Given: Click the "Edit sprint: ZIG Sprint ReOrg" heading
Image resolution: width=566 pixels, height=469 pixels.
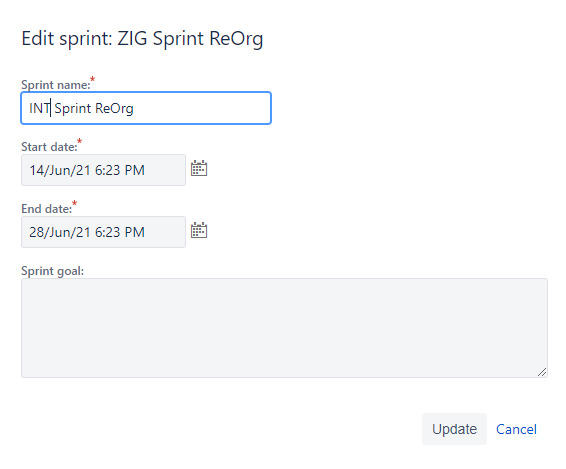Looking at the screenshot, I should point(142,39).
